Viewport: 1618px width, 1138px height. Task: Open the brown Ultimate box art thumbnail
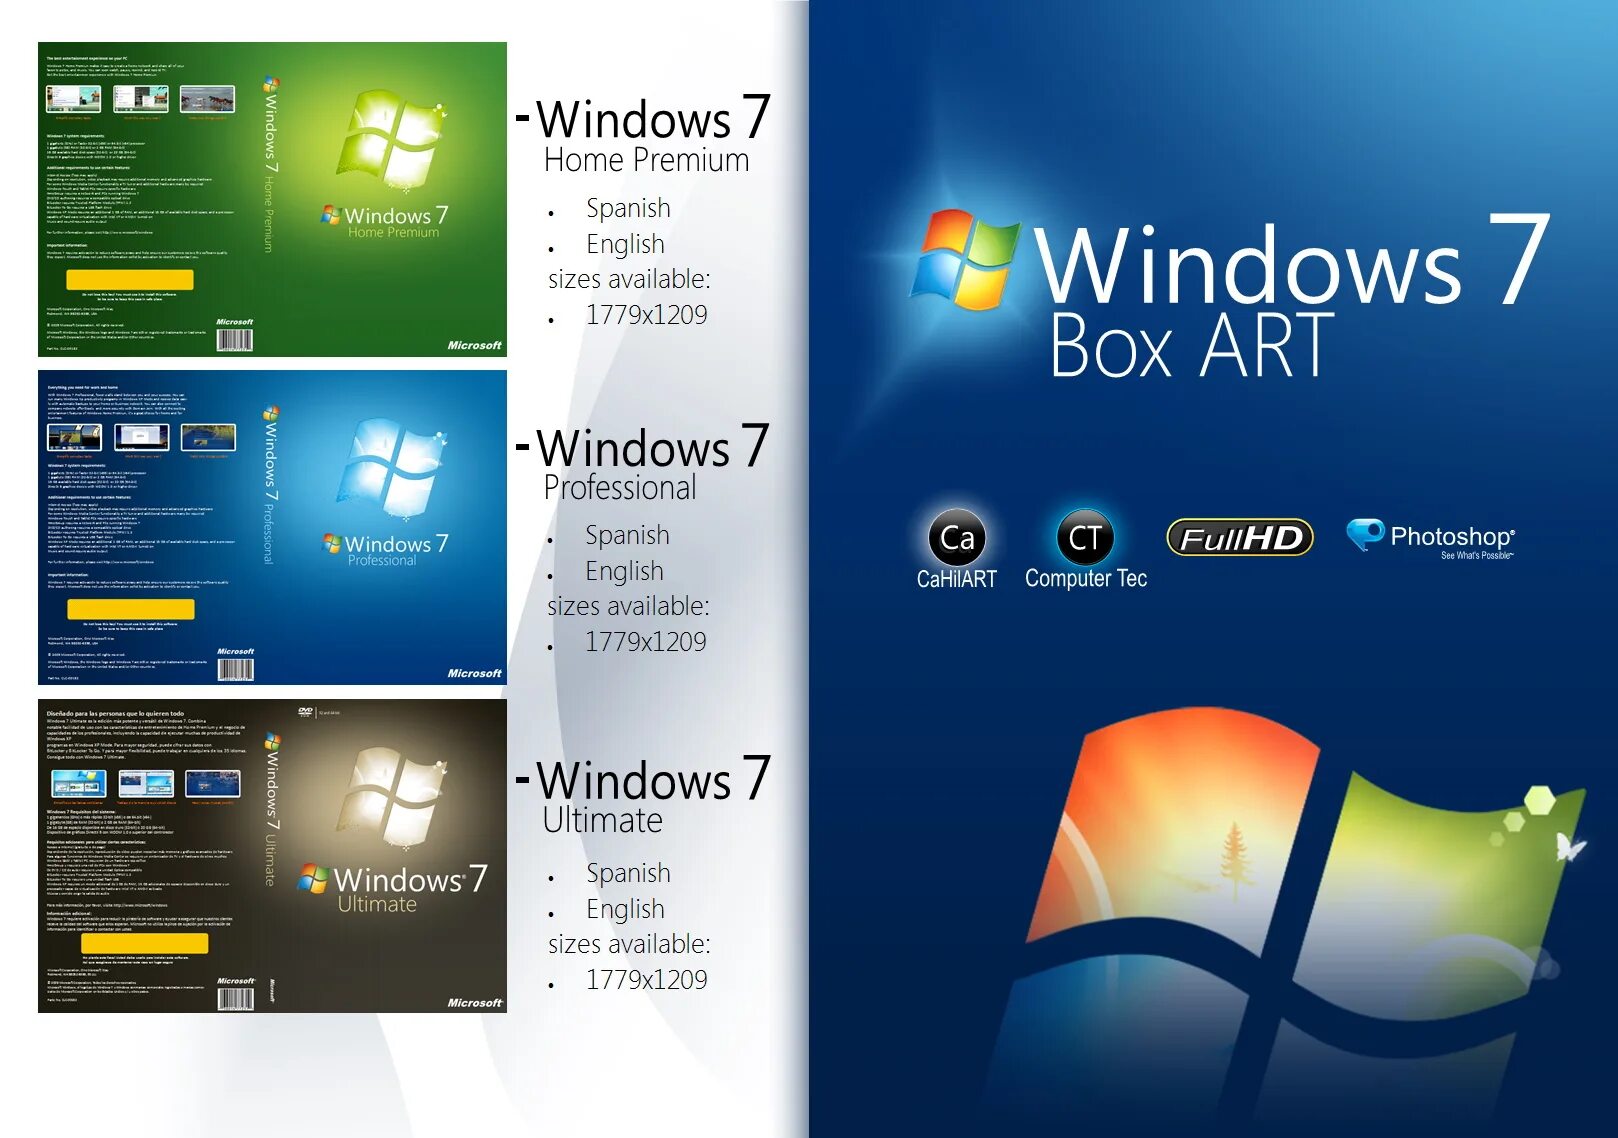coord(272,856)
